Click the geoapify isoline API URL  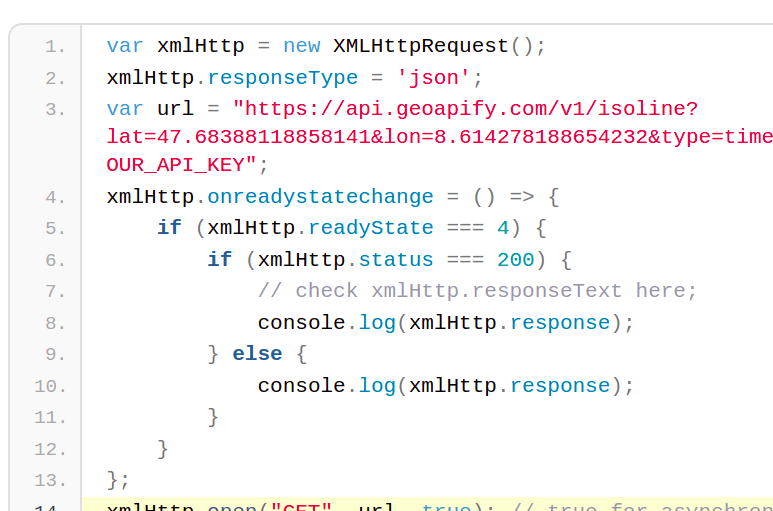click(466, 109)
